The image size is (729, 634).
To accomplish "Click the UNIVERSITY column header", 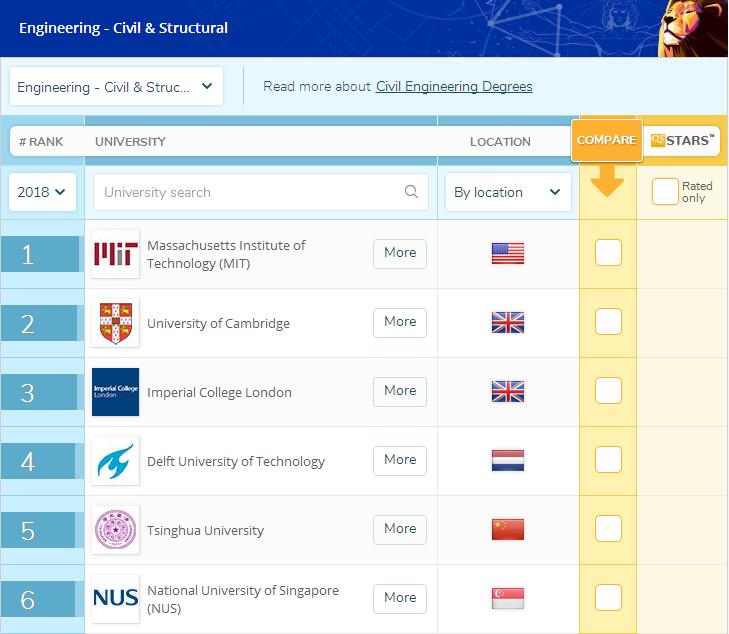I will pyautogui.click(x=131, y=141).
